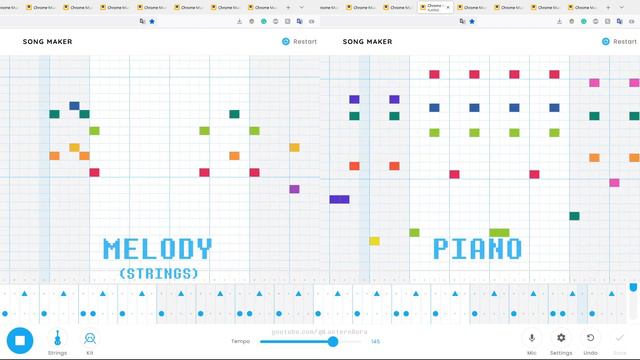Restart the song in the Melody window

299,41
